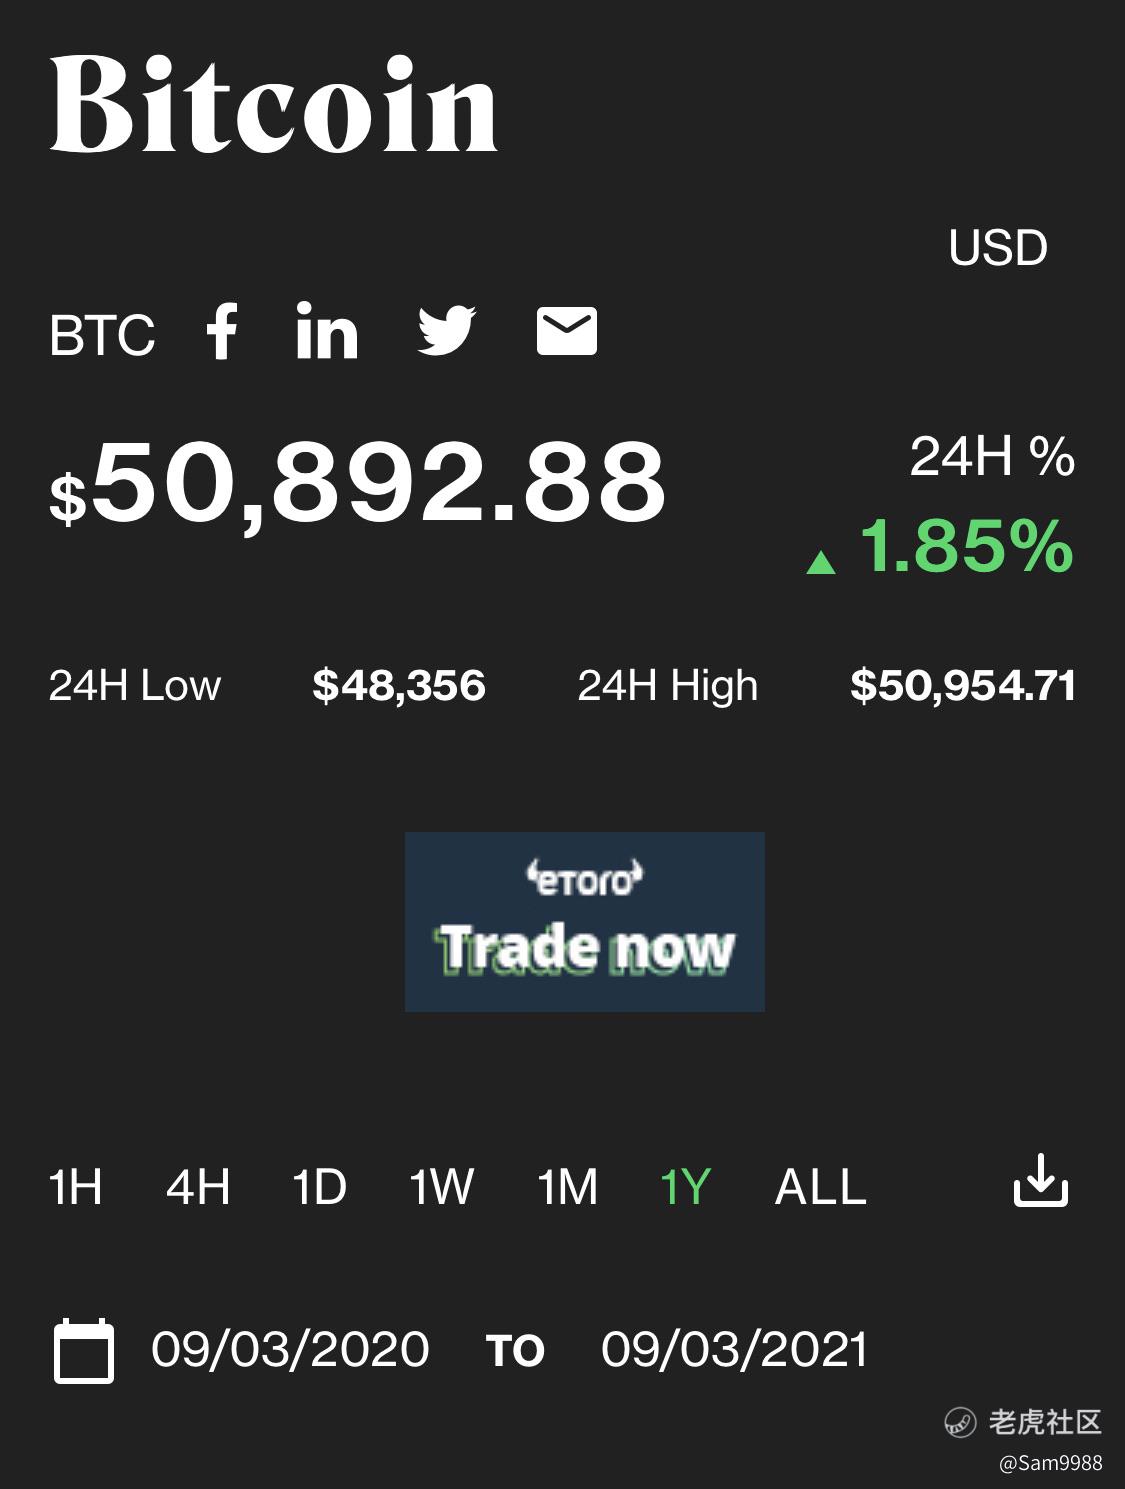Image resolution: width=1125 pixels, height=1489 pixels.
Task: Tweet using the Twitter bird icon
Action: click(446, 331)
